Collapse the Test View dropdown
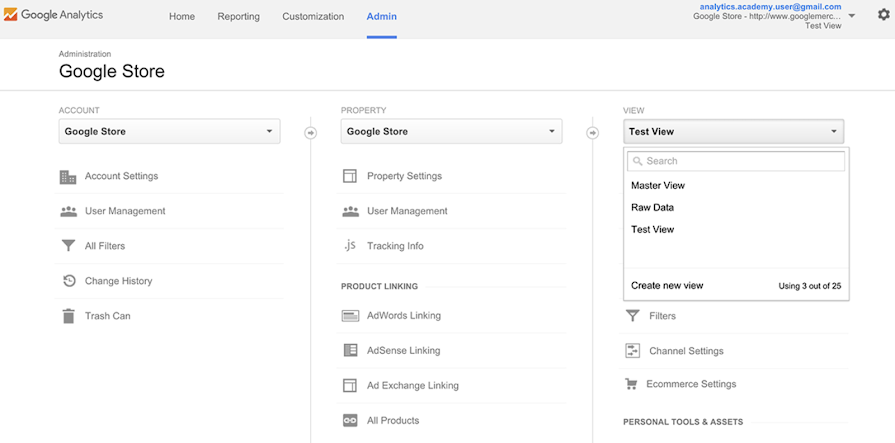 point(734,131)
